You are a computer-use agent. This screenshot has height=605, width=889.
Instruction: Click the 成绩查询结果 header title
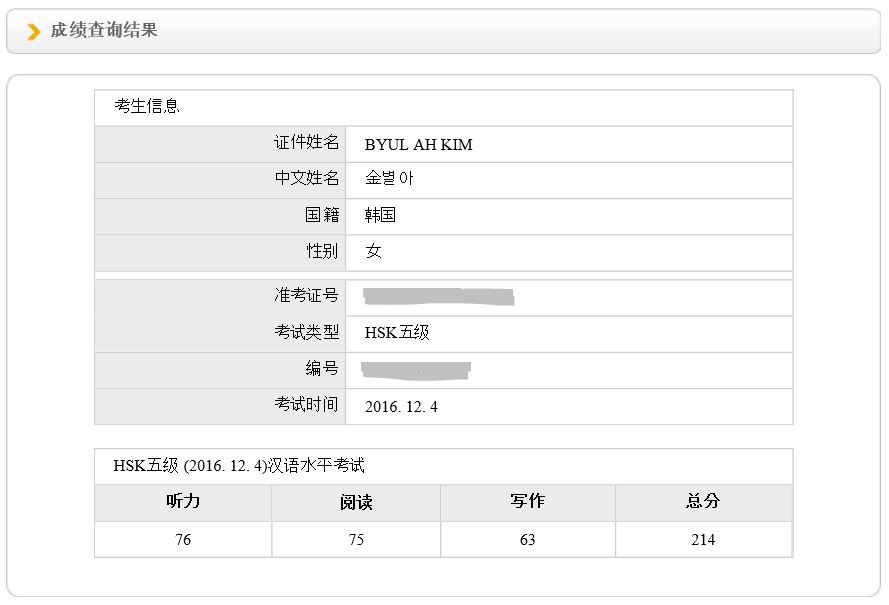click(104, 31)
